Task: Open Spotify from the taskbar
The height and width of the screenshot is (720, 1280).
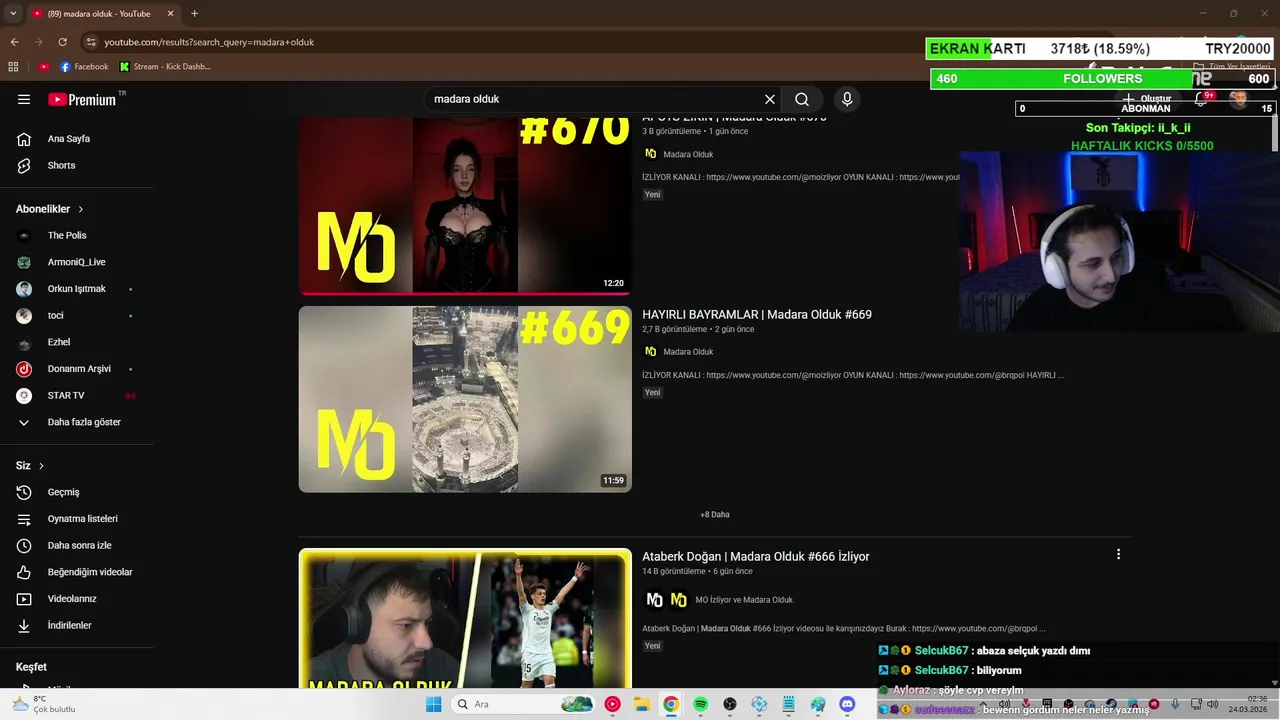Action: 700,704
